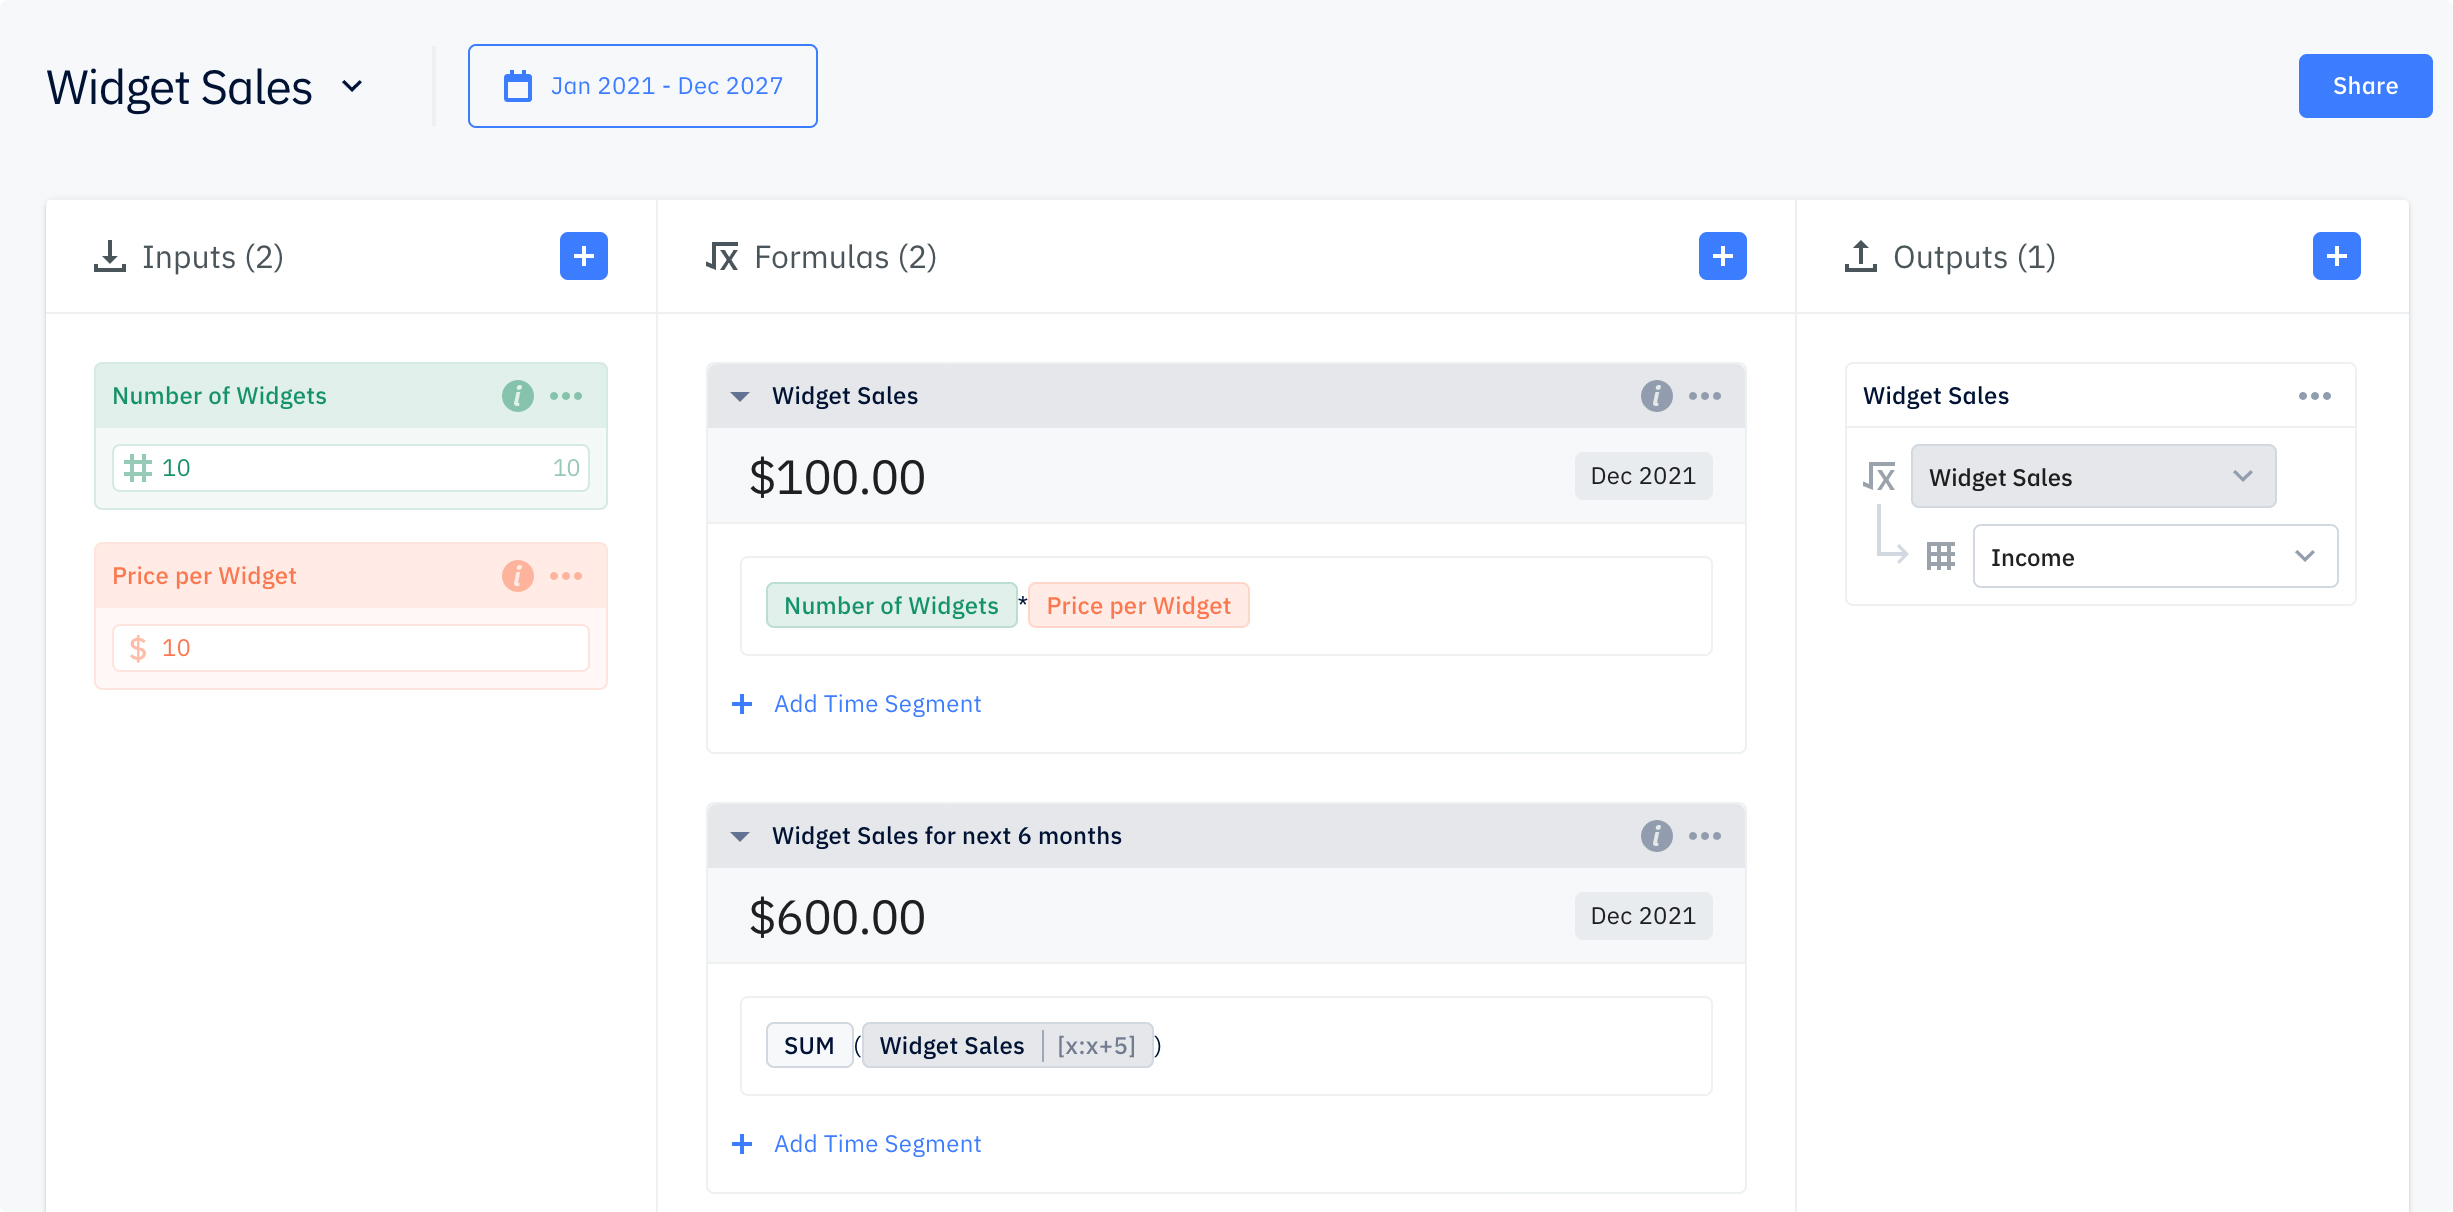Viewport: 2453px width, 1212px height.
Task: Show info for Number of Widgets input
Action: pos(517,396)
